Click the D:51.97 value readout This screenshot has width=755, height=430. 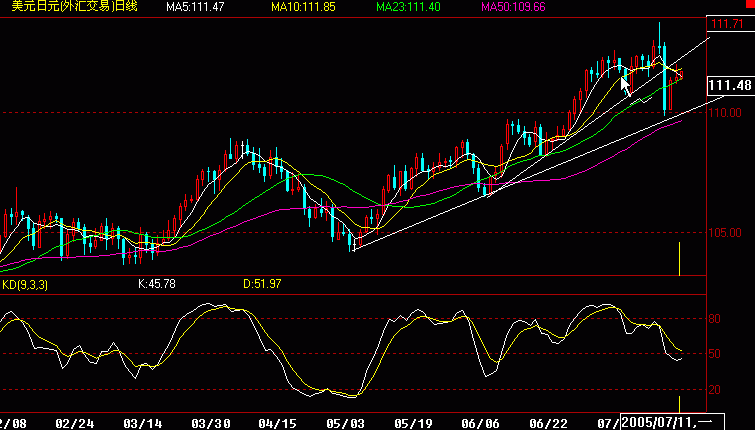tap(262, 284)
